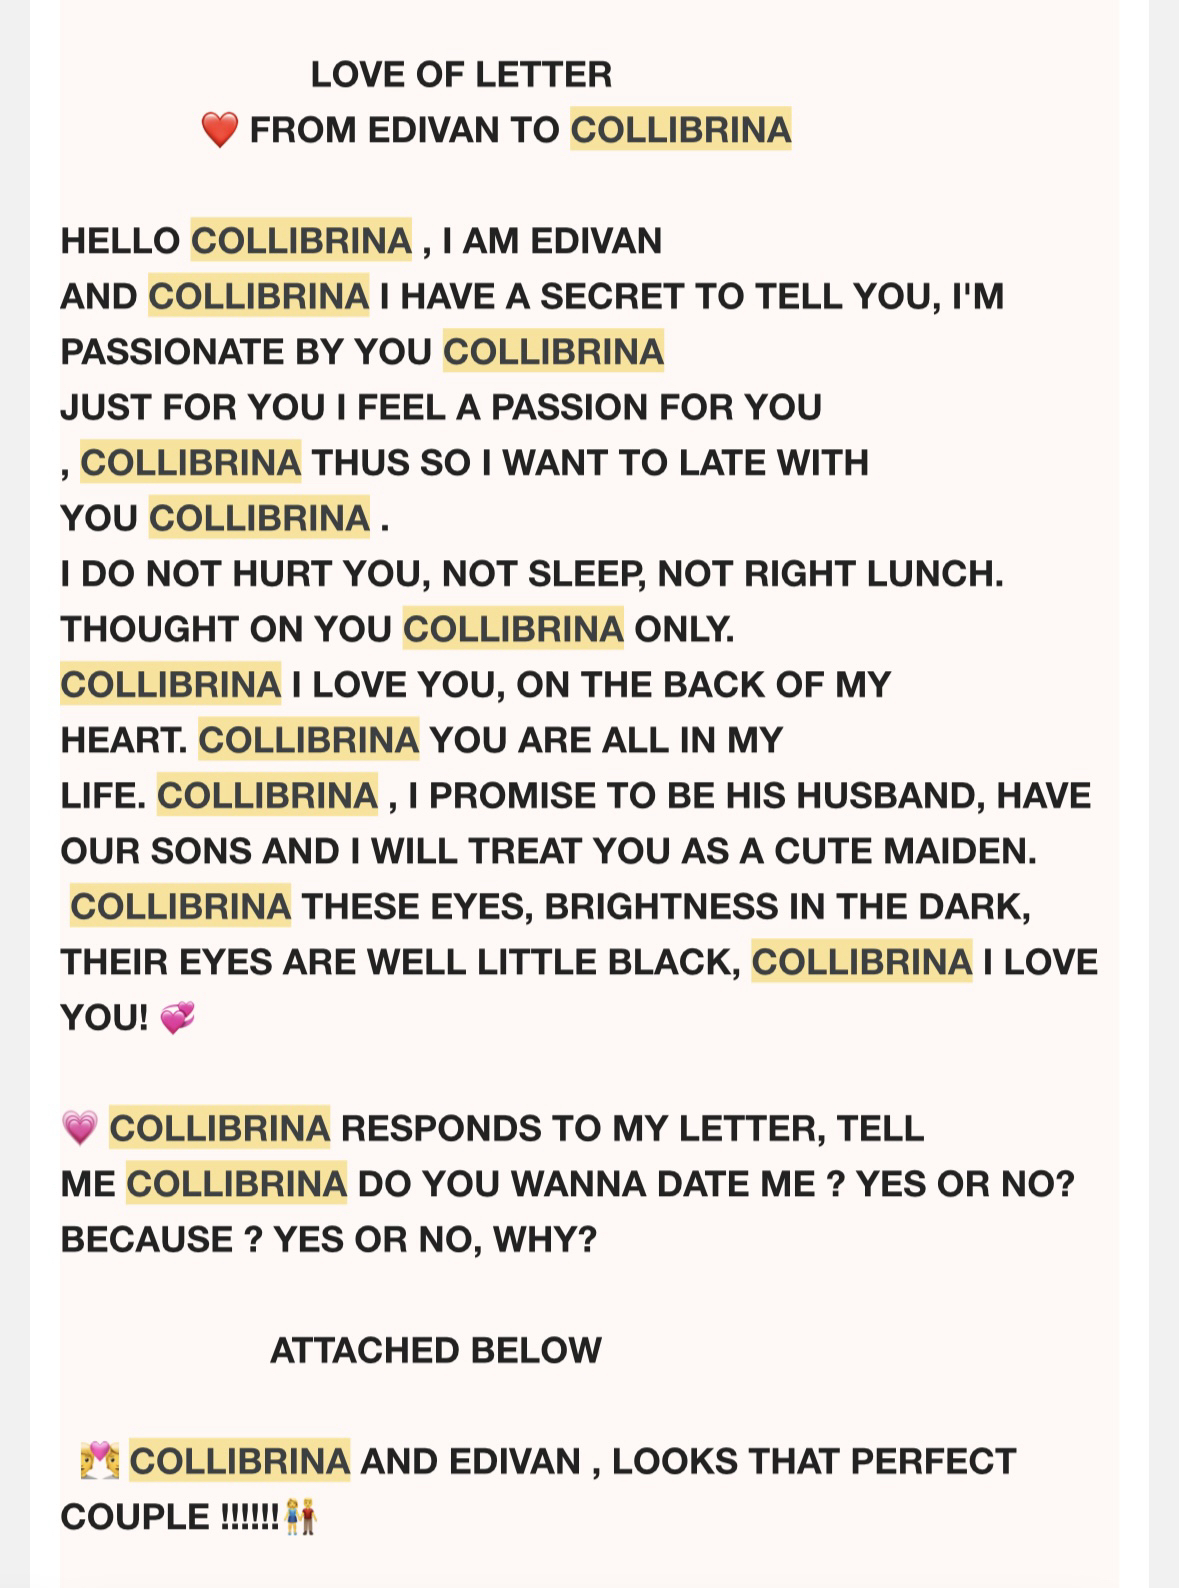1179x1588 pixels.
Task: Click highlighted COLLIBRINA after PASSIONATE BY YOU
Action: pos(553,352)
